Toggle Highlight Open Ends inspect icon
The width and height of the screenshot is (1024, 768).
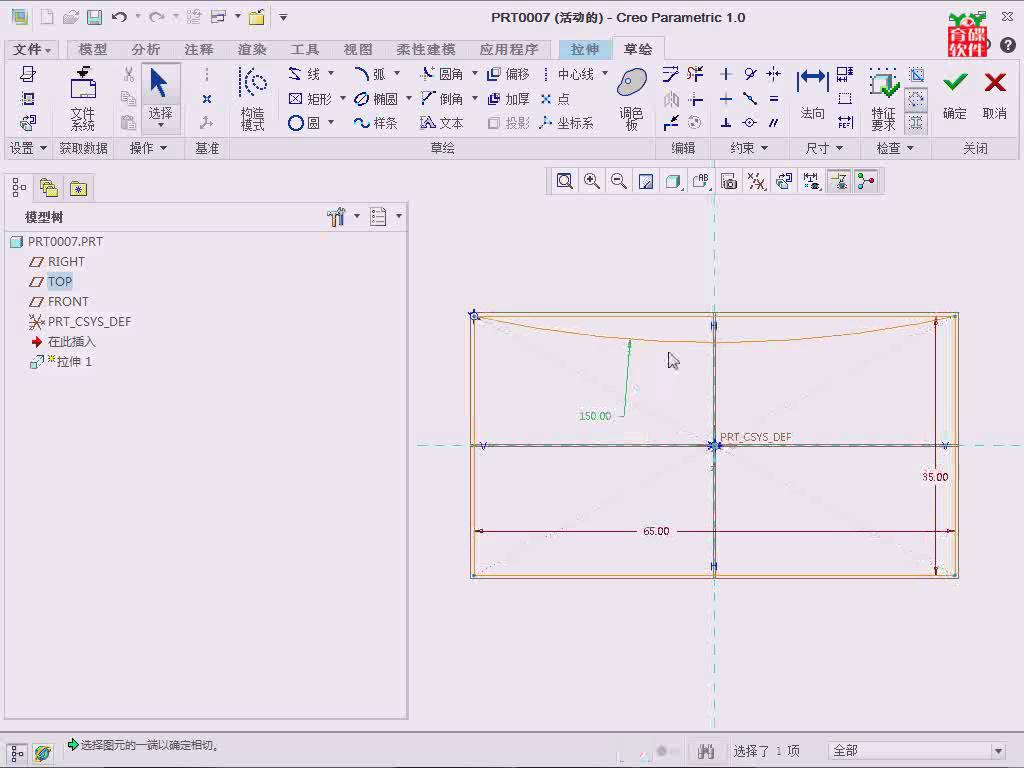pyautogui.click(x=916, y=99)
